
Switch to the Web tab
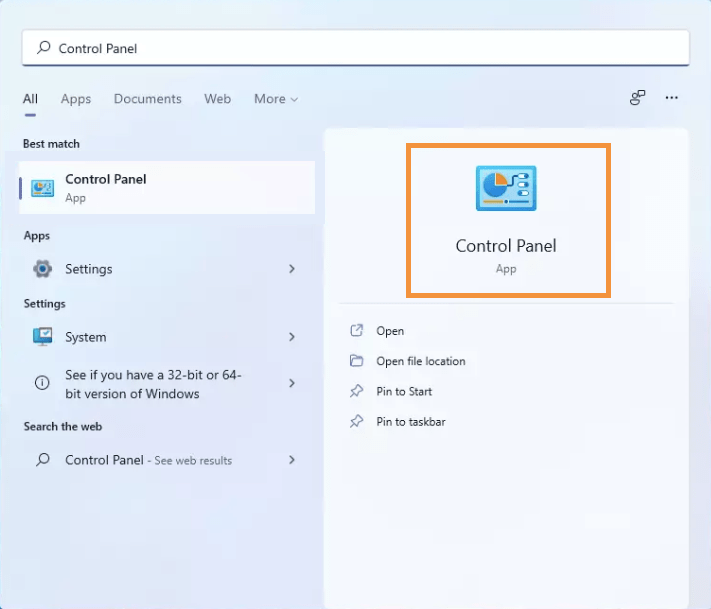point(217,99)
